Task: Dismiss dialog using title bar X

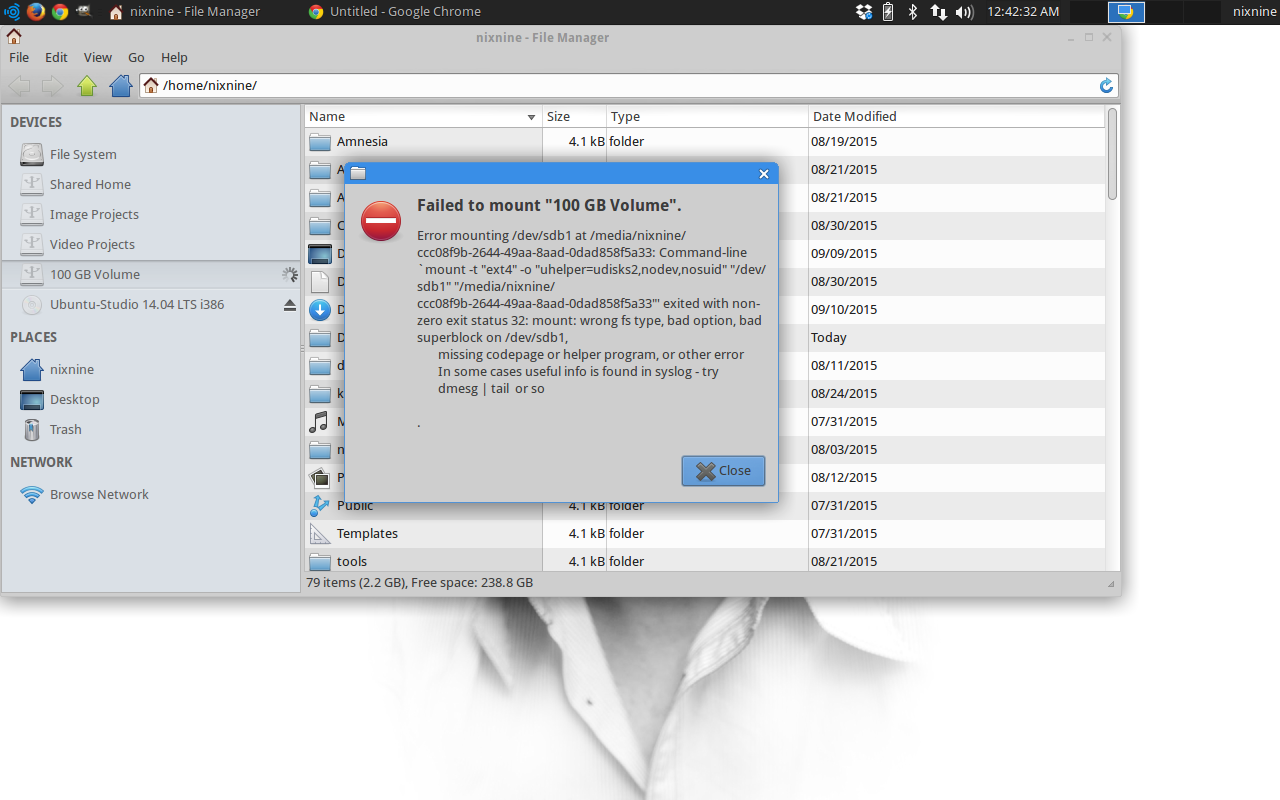Action: pos(764,174)
